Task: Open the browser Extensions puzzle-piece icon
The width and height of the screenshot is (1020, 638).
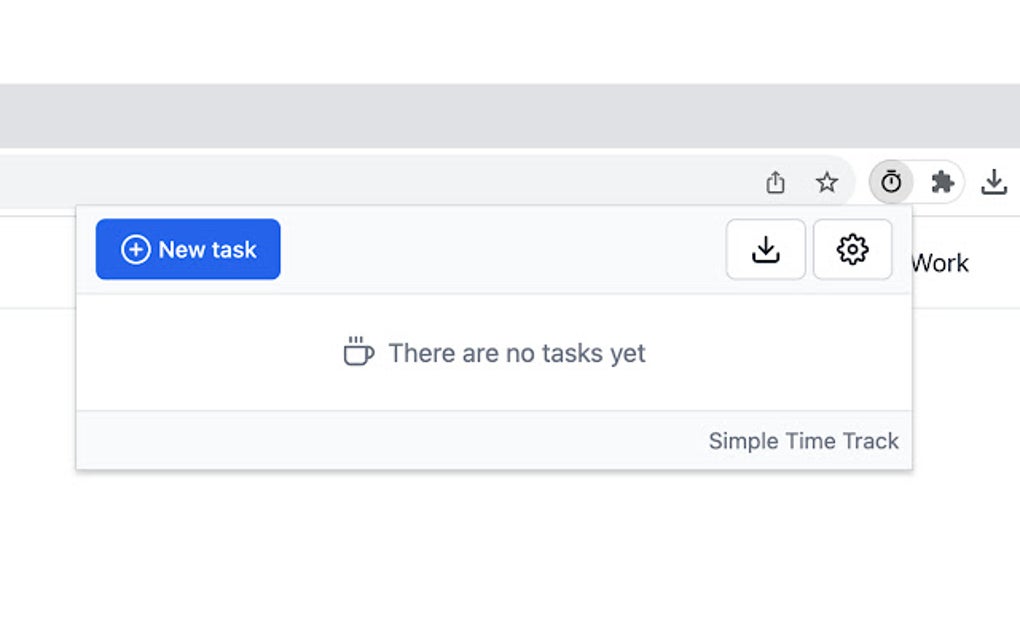Action: click(x=941, y=182)
